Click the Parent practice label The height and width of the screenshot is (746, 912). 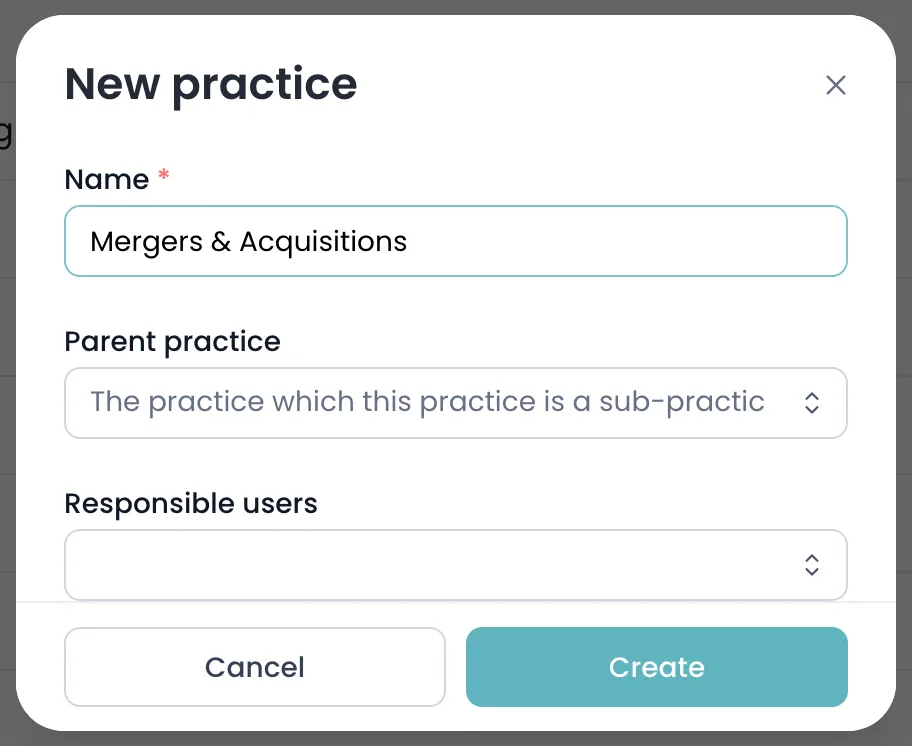coord(172,341)
